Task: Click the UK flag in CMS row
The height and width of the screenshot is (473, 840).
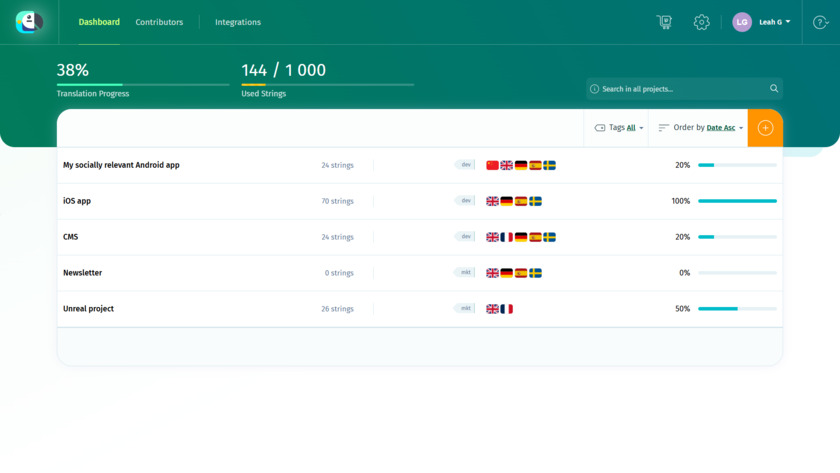Action: (x=492, y=237)
